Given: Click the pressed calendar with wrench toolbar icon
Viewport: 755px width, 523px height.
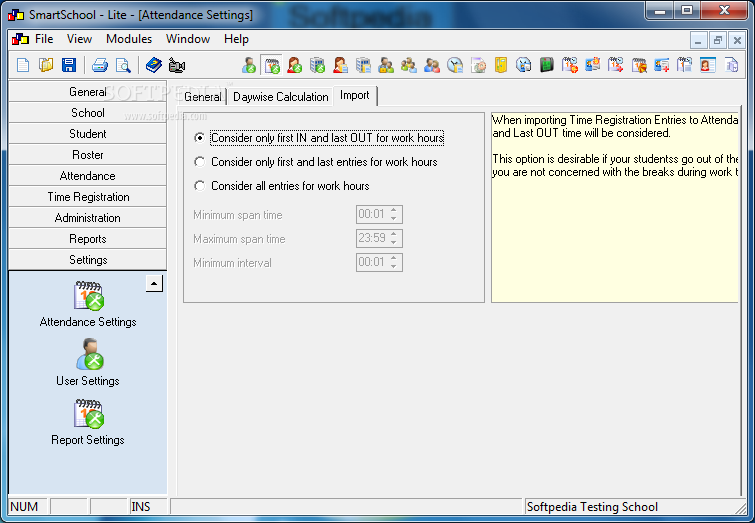Looking at the screenshot, I should (x=272, y=65).
